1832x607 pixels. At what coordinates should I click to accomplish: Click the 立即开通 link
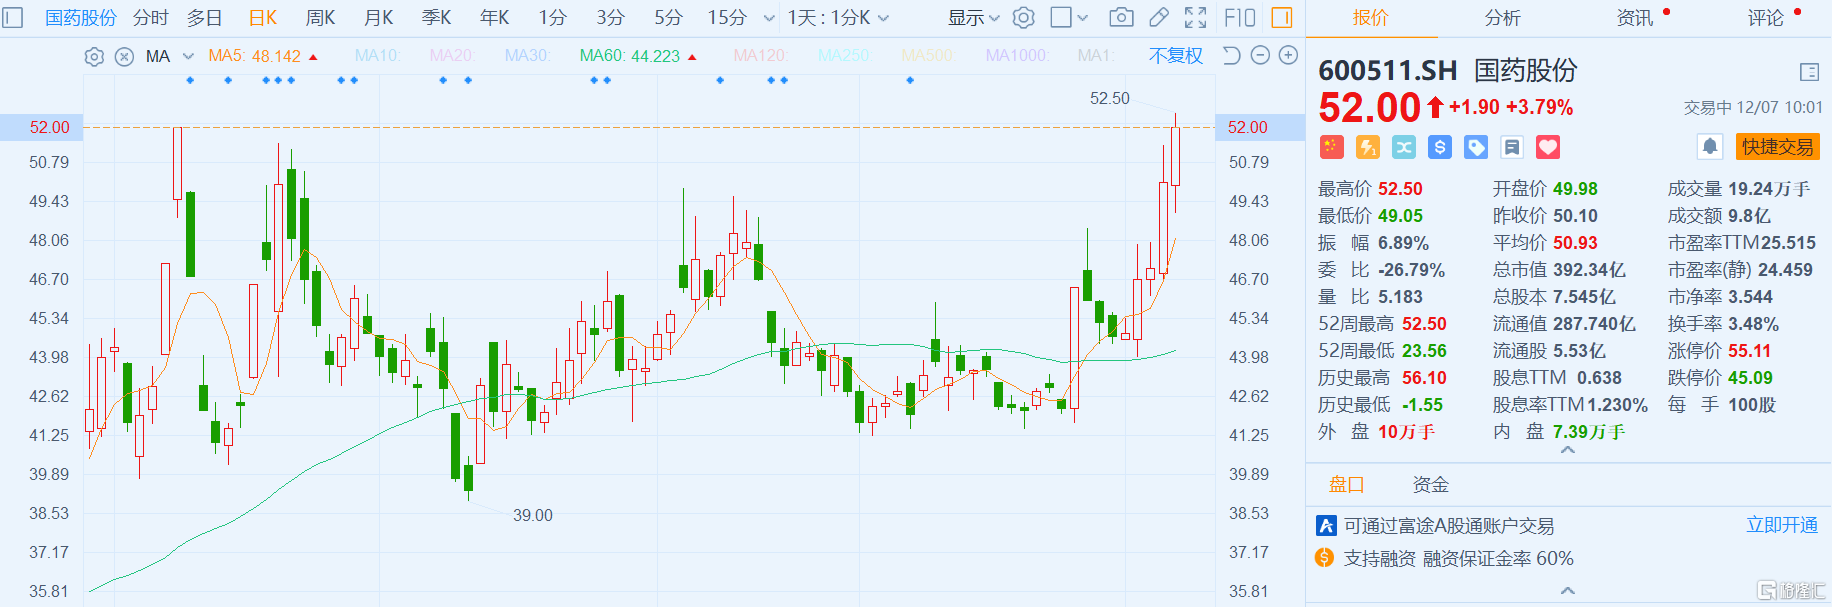click(x=1782, y=525)
